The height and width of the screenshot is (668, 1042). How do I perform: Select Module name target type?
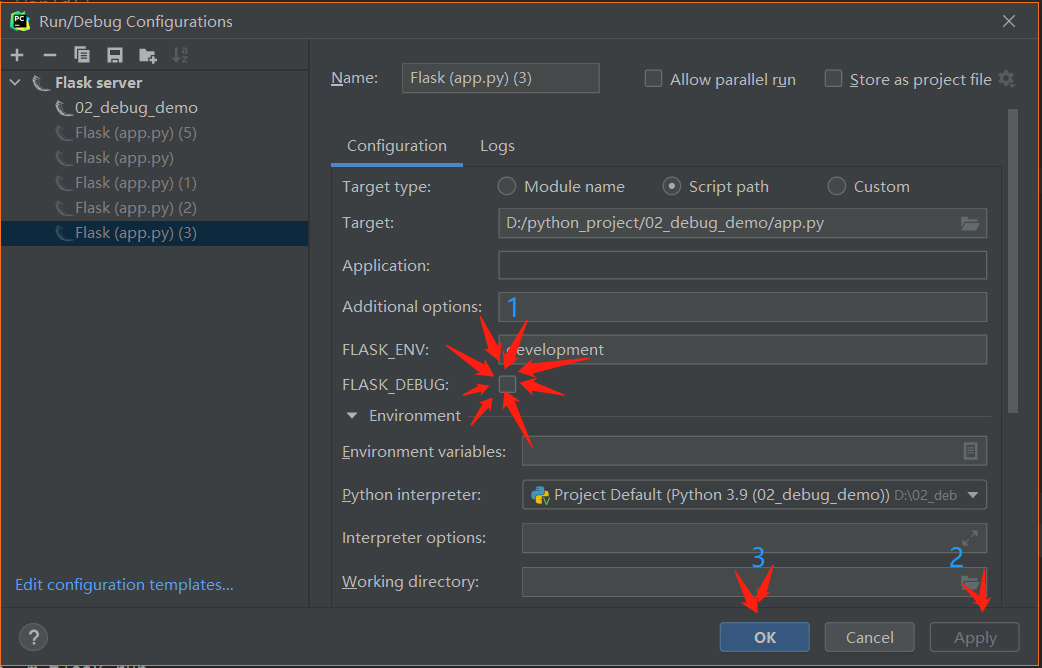point(507,187)
